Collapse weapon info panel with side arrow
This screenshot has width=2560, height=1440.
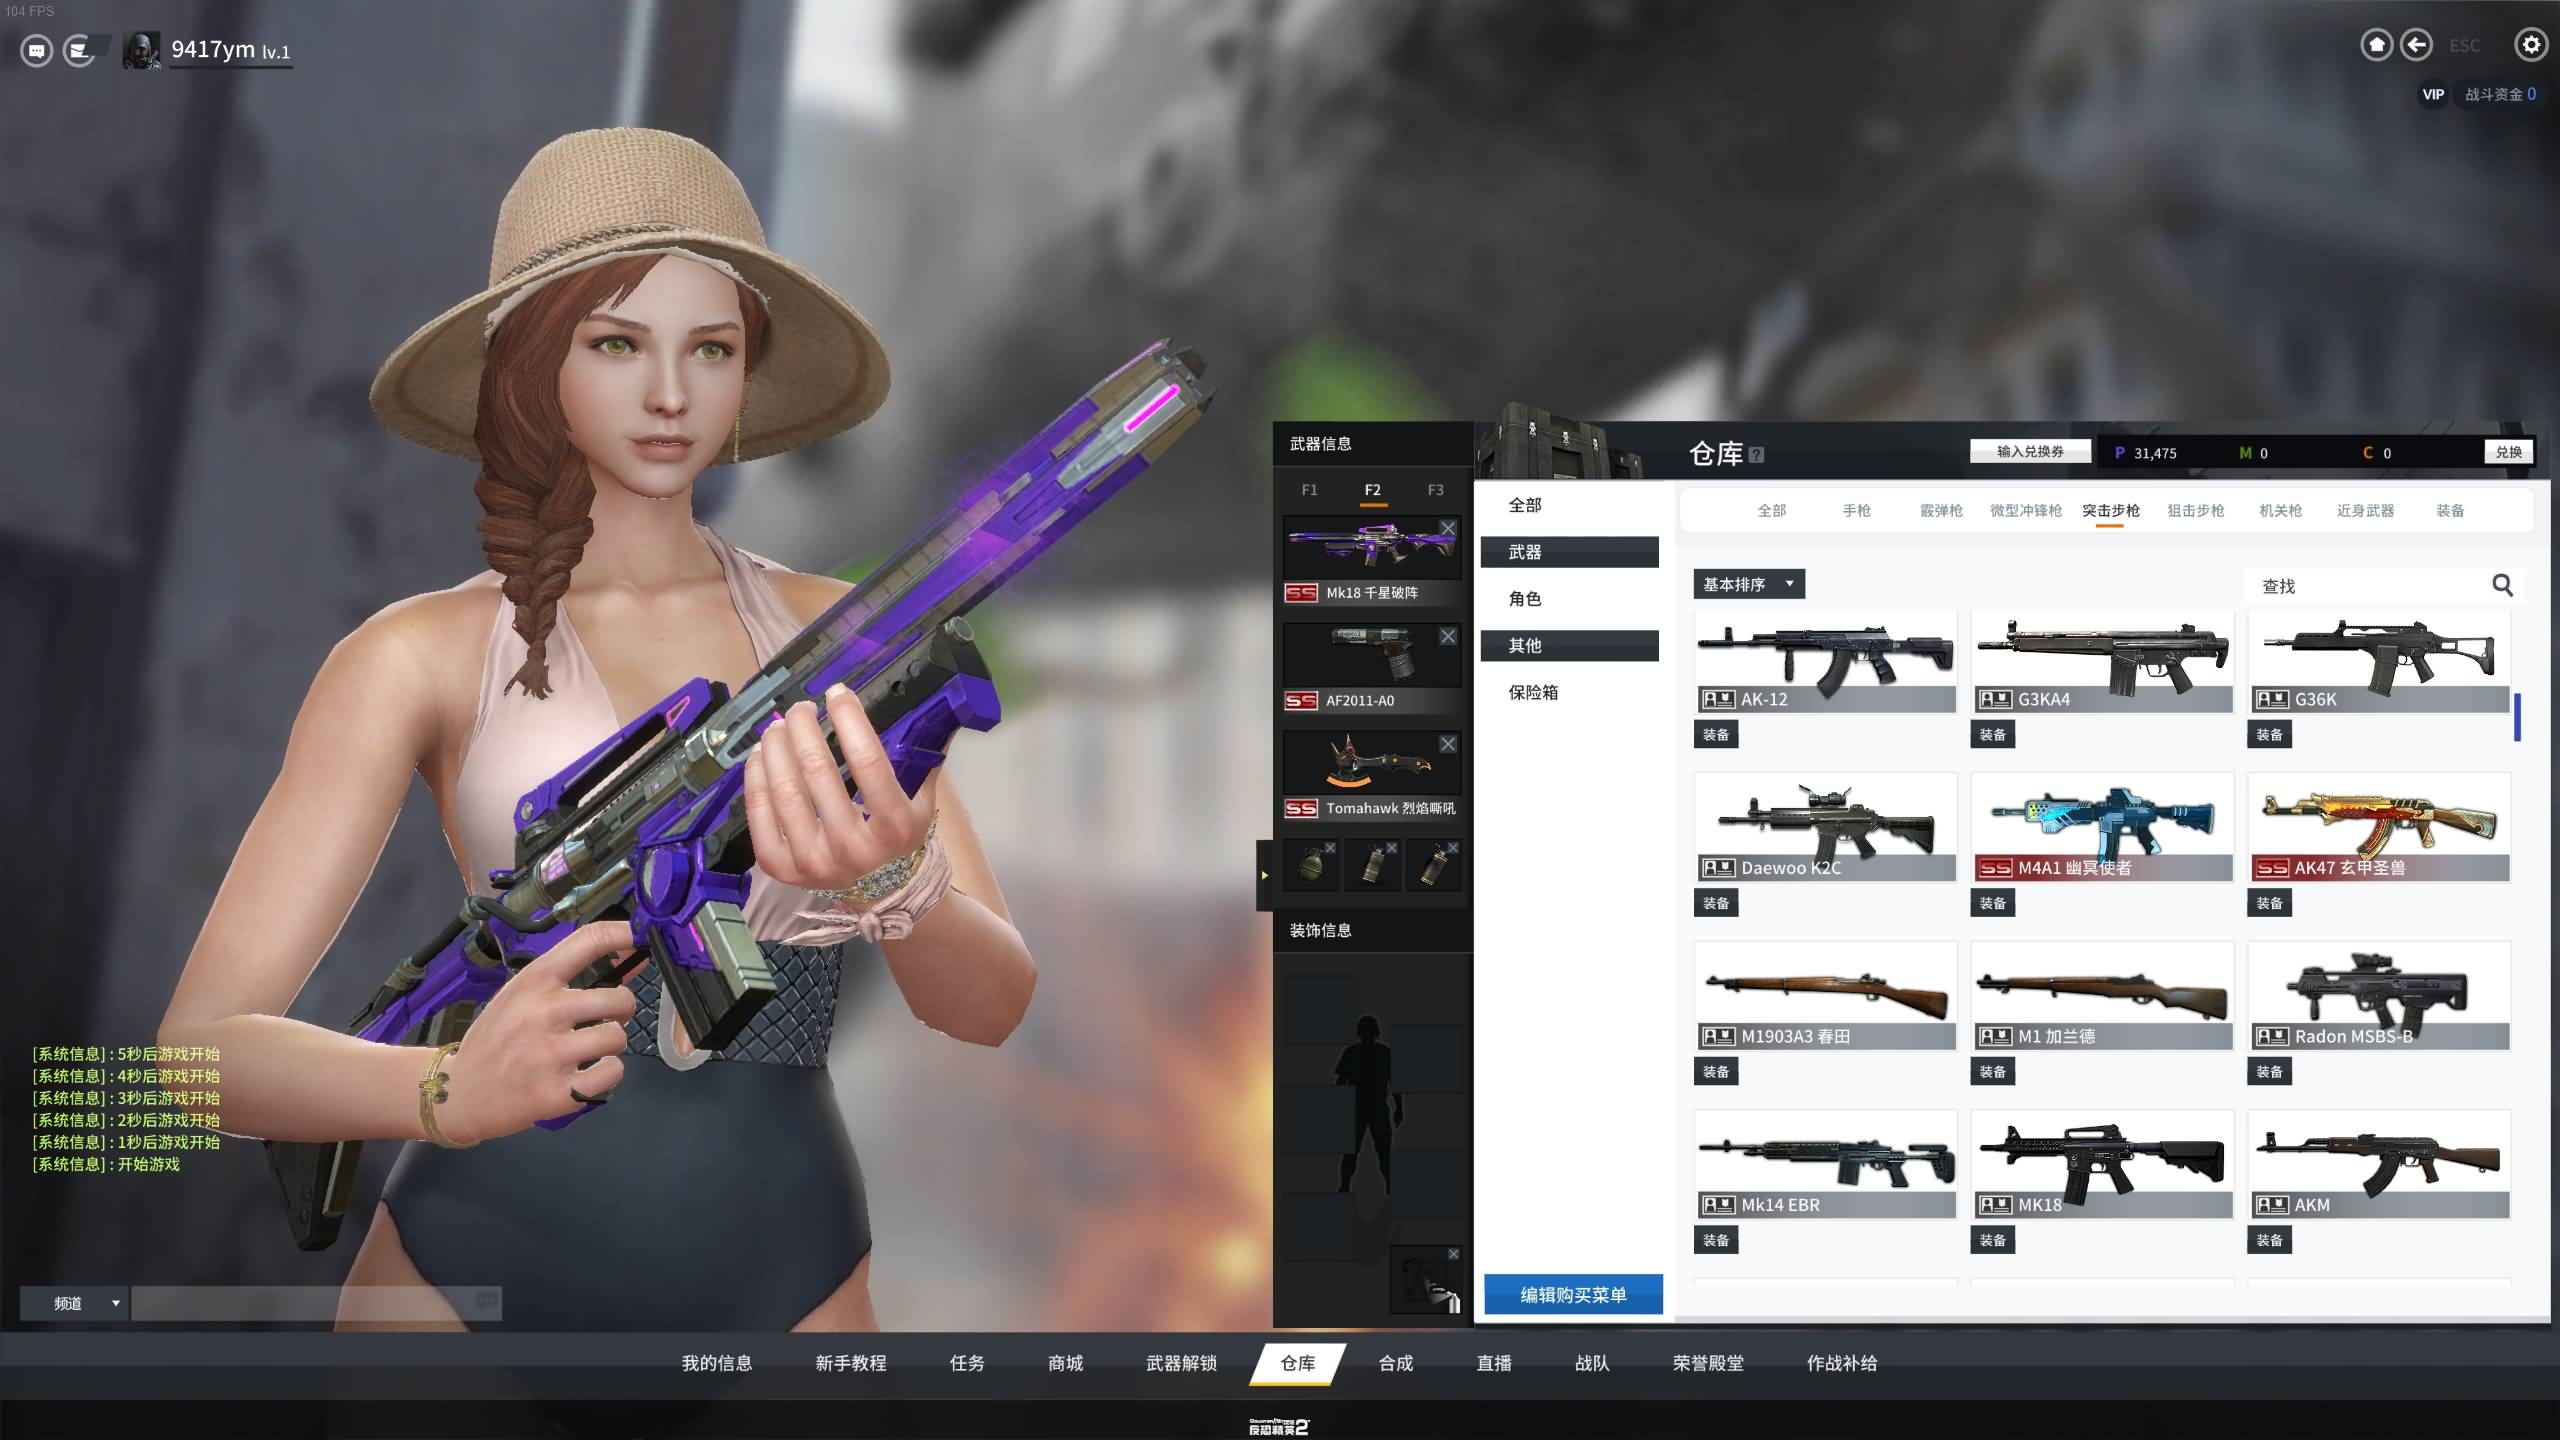pyautogui.click(x=1264, y=875)
